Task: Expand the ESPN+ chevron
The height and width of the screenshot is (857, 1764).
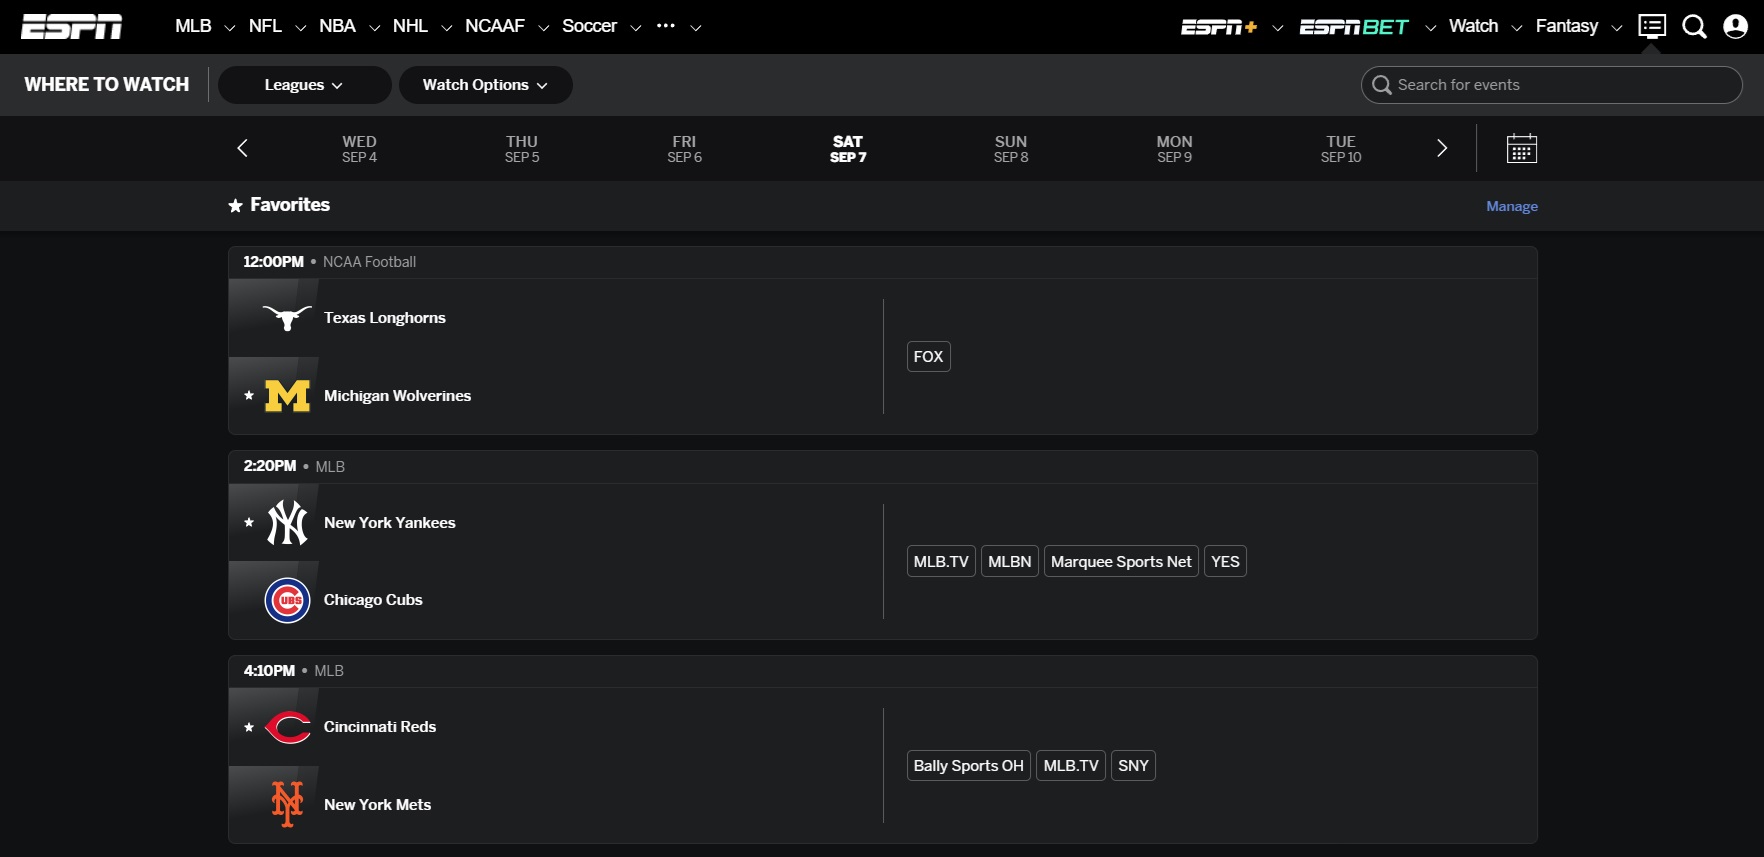Action: point(1278,28)
